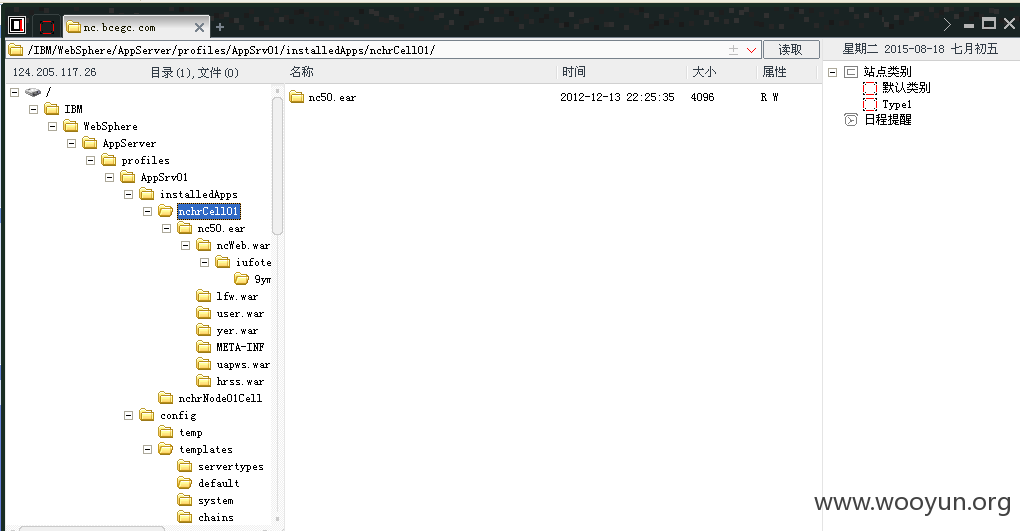Select the IBM folder in tree
This screenshot has width=1020, height=531.
(64, 109)
